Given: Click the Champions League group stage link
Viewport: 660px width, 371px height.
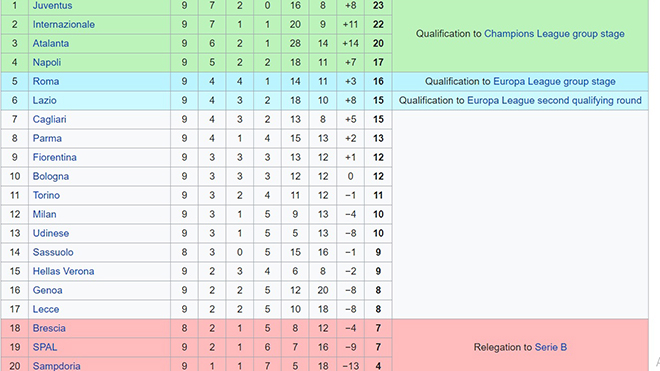Looking at the screenshot, I should [554, 34].
